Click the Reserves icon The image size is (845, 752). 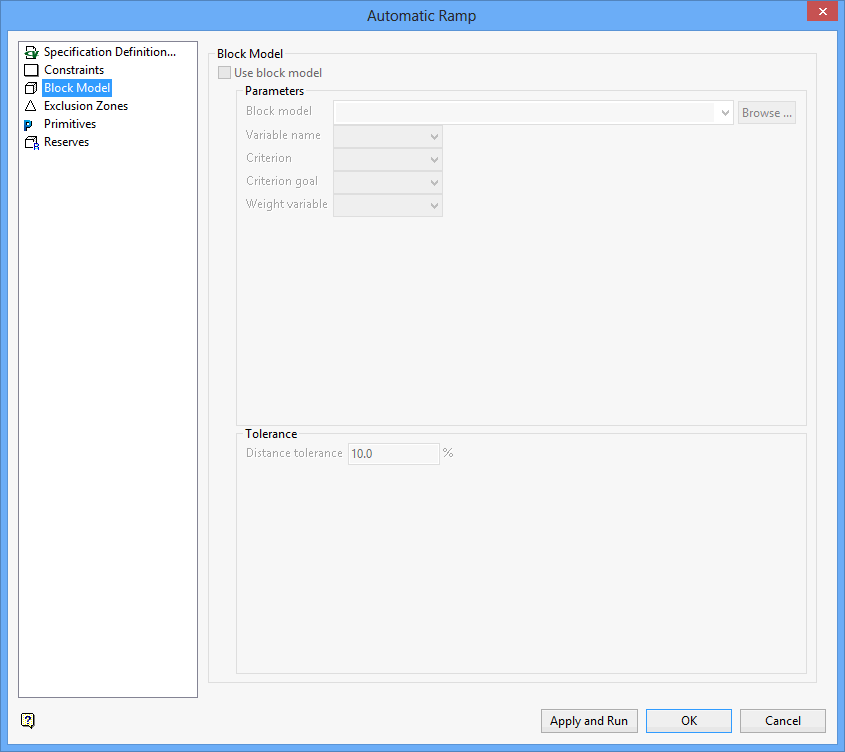(32, 143)
